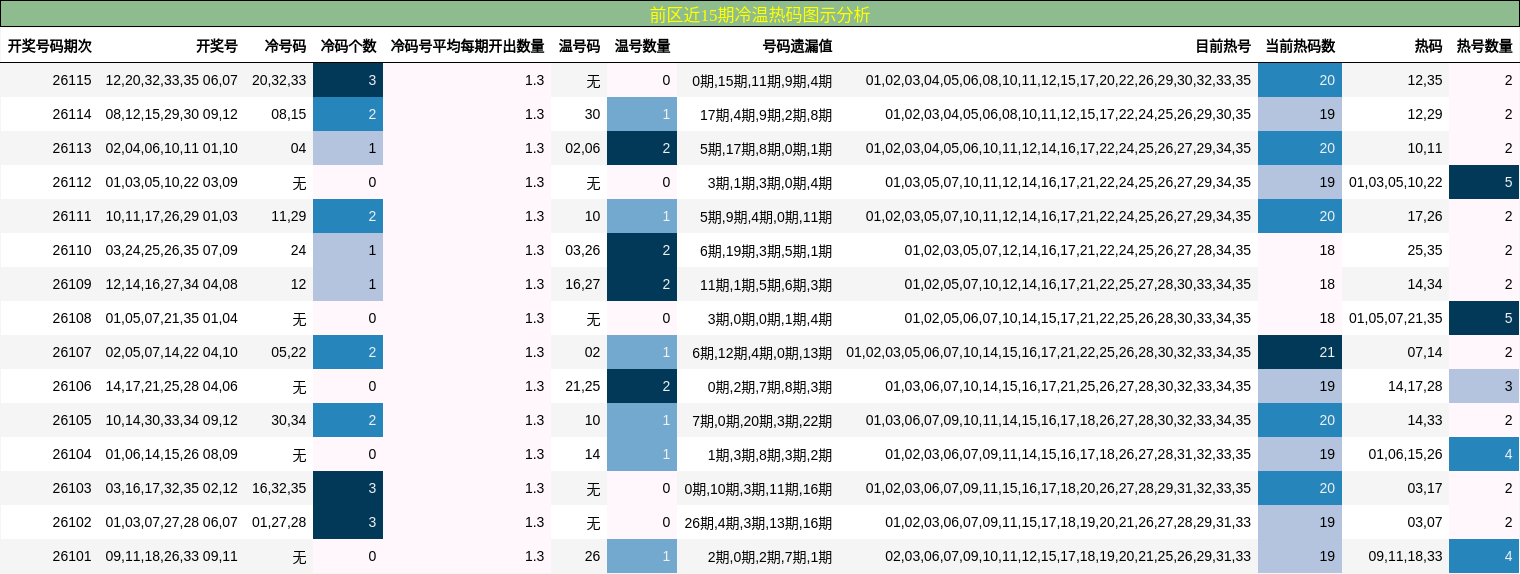This screenshot has height=574, width=1520.
Task: Click current hot count 21 cell
Action: [x=1300, y=352]
